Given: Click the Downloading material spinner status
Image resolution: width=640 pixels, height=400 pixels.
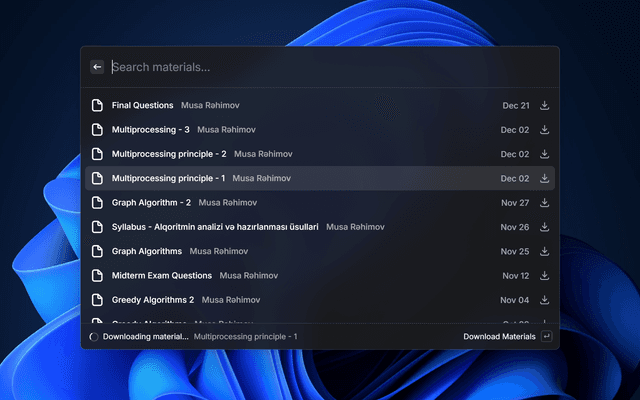Looking at the screenshot, I should point(94,337).
